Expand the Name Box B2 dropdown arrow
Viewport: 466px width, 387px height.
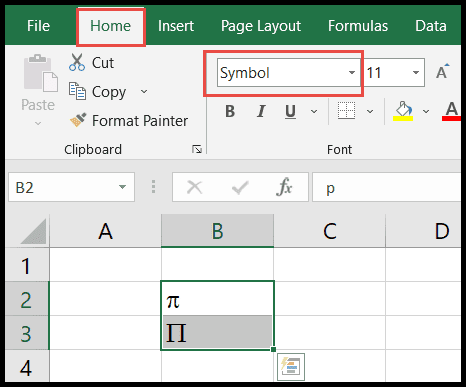tap(122, 187)
